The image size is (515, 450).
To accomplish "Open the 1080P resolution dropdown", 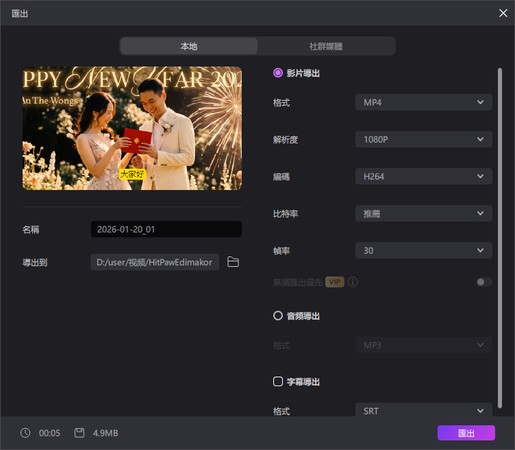I will (x=423, y=139).
